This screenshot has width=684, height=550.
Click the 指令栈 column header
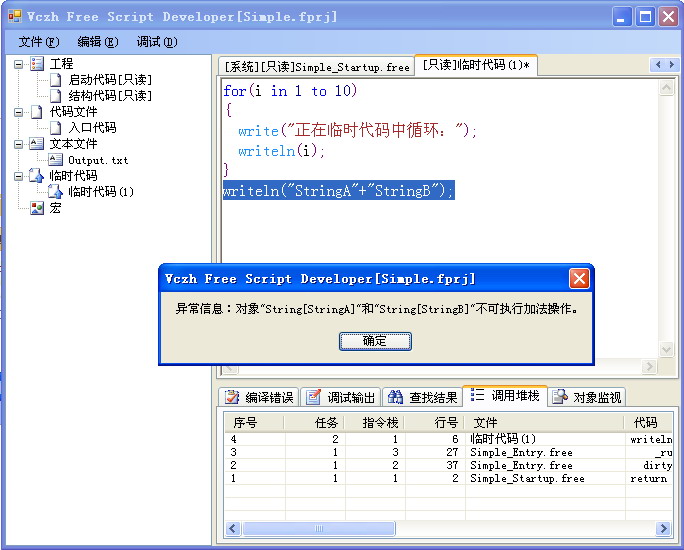(x=375, y=422)
